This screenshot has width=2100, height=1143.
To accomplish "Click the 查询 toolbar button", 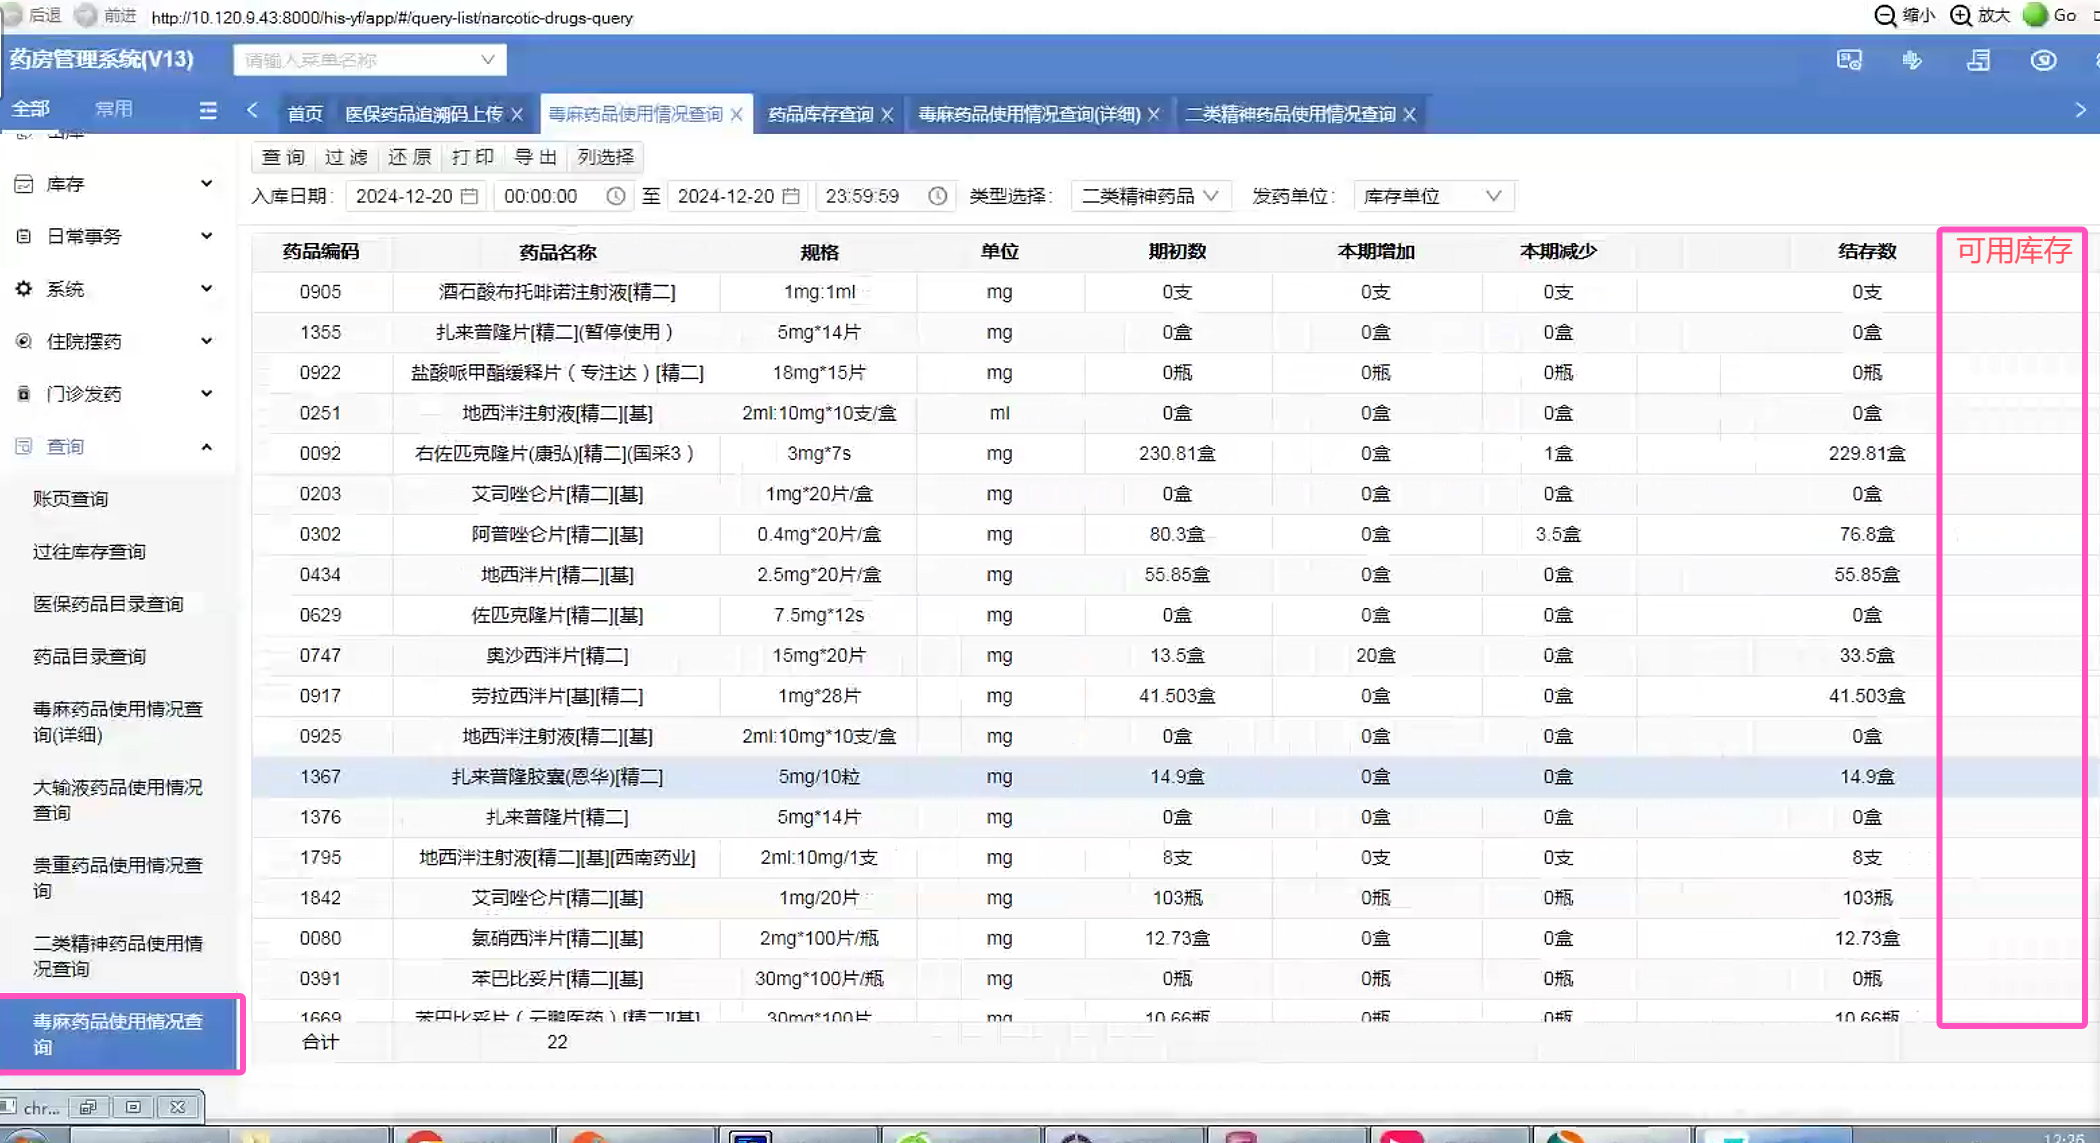I will [283, 157].
